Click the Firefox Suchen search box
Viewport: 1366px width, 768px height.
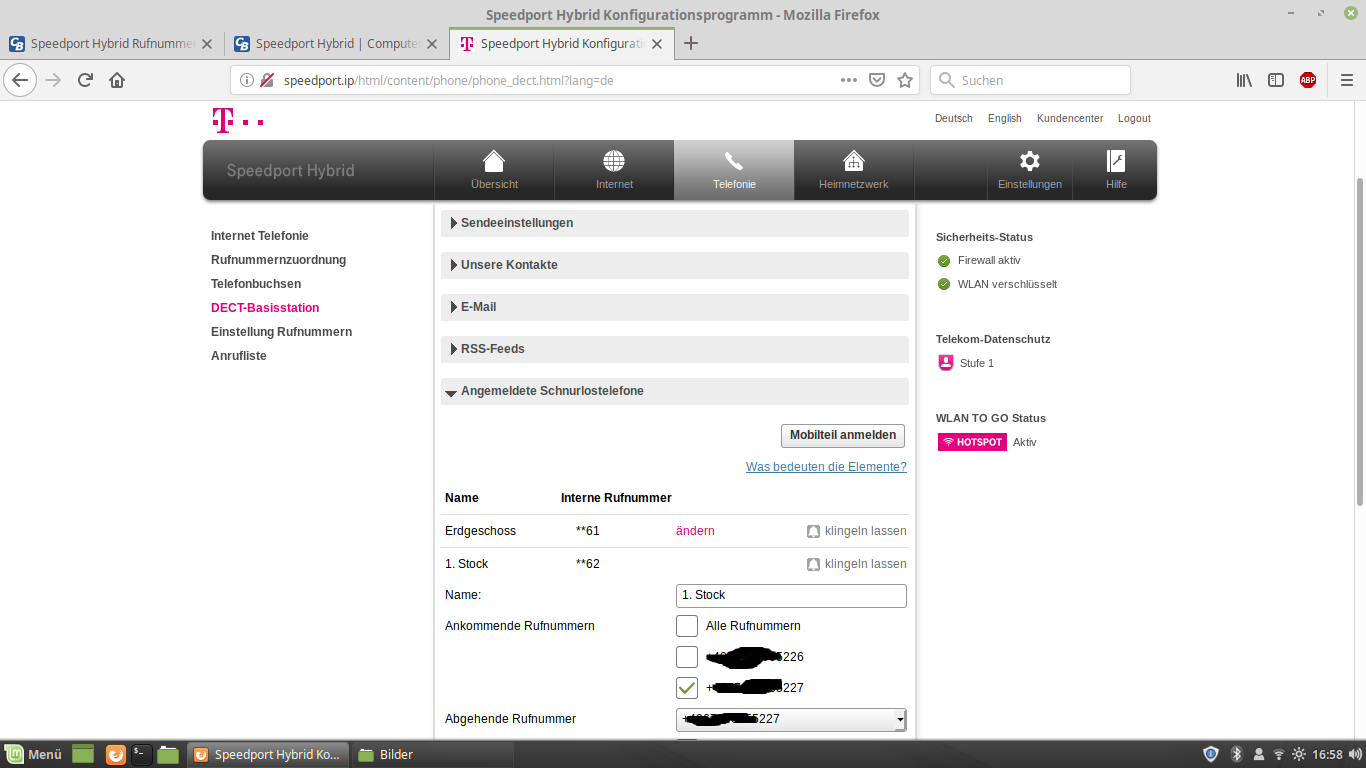[x=1030, y=80]
